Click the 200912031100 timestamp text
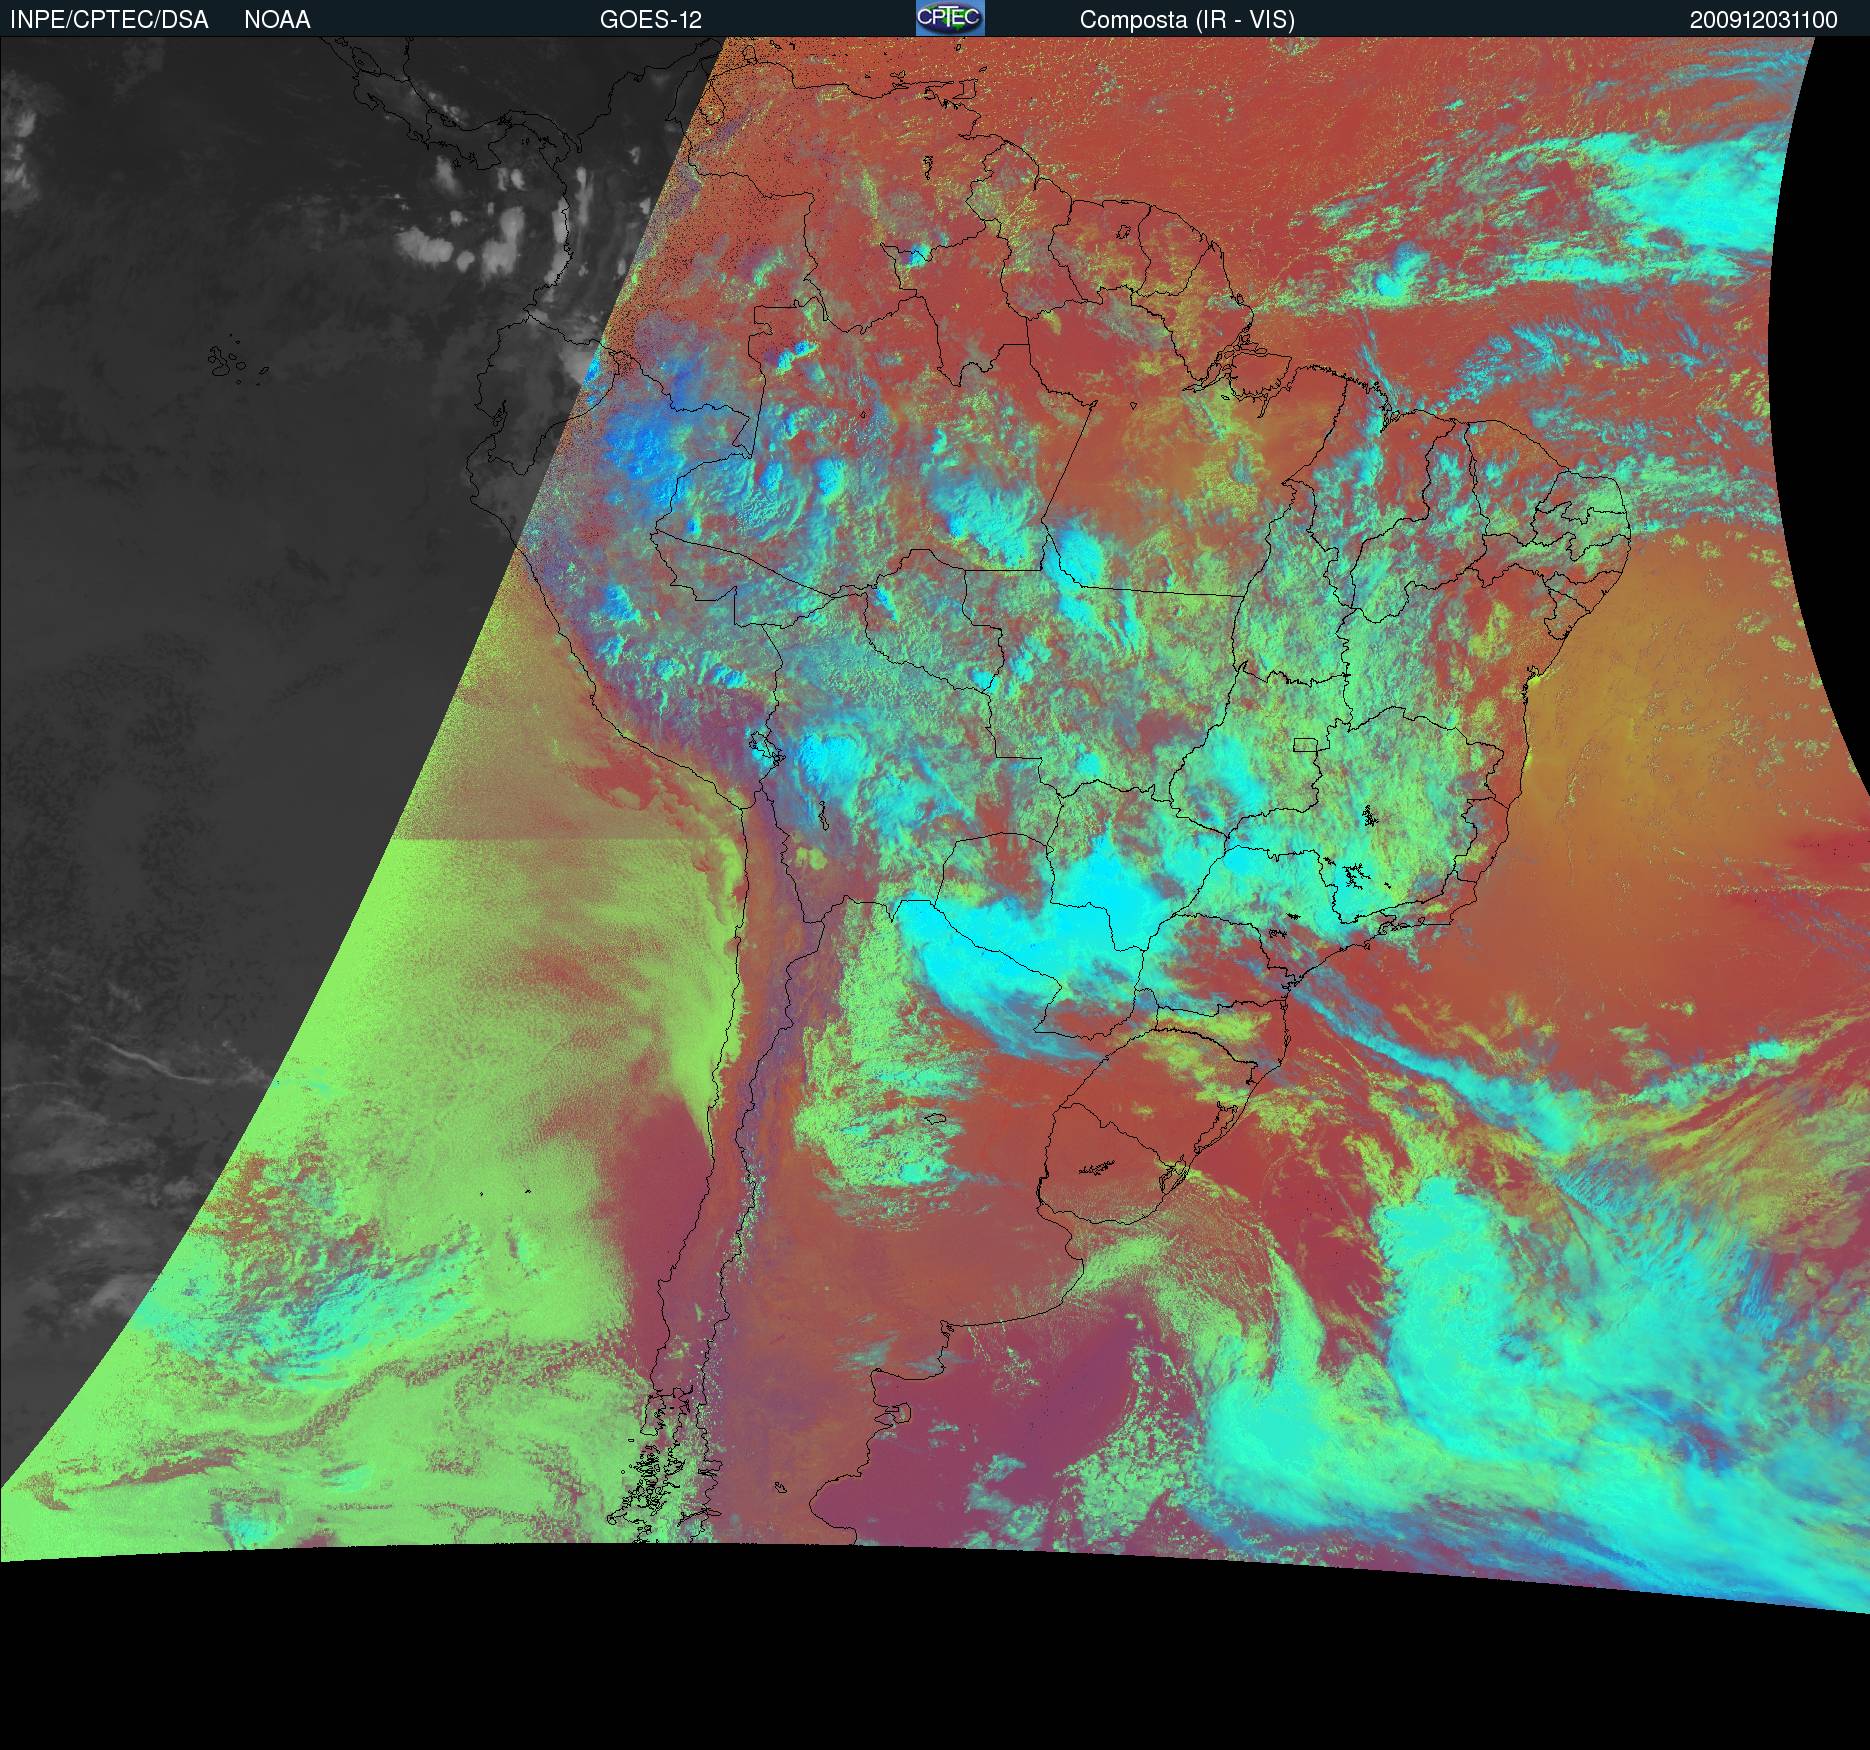The image size is (1870, 1750). (x=1763, y=20)
